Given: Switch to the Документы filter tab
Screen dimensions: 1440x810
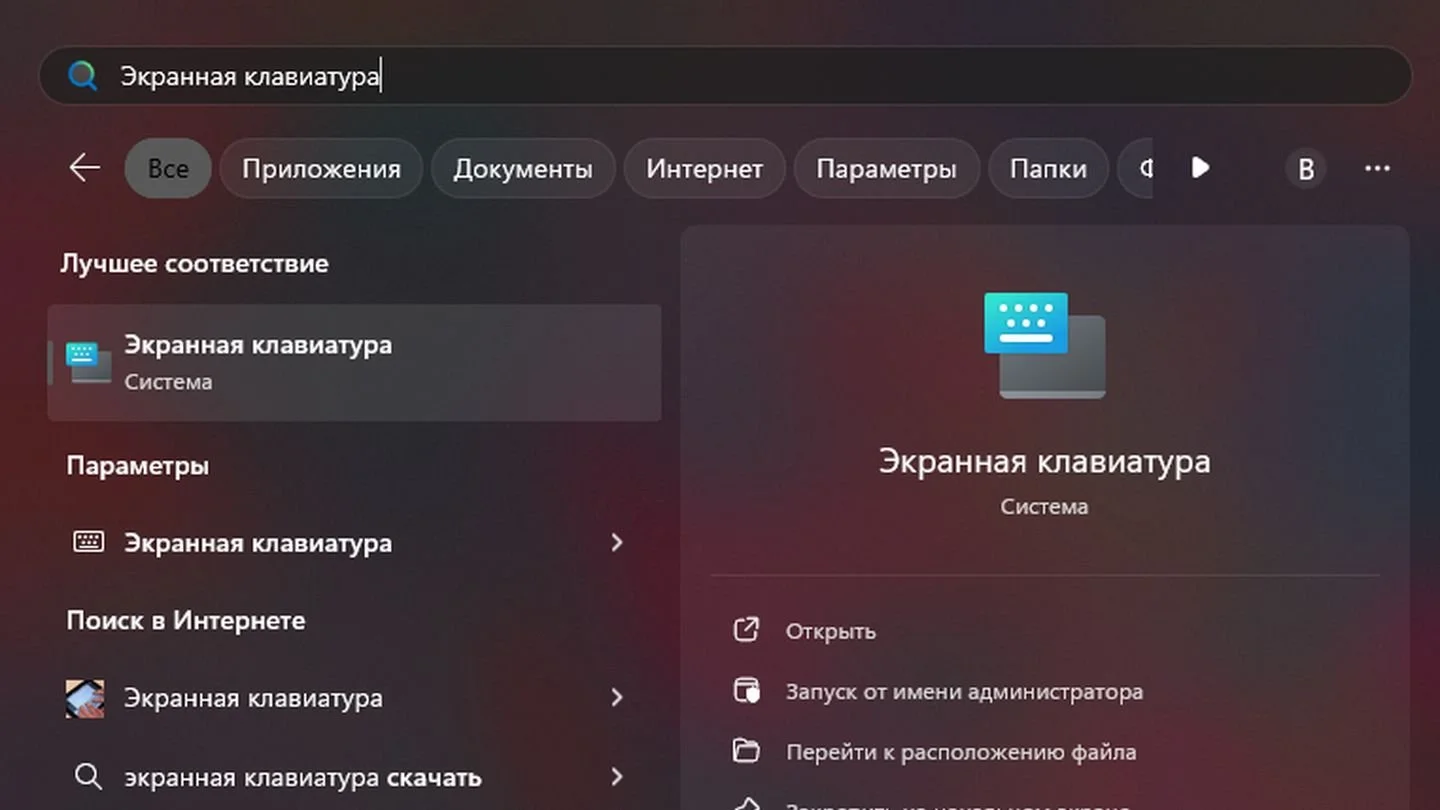Looking at the screenshot, I should 523,168.
